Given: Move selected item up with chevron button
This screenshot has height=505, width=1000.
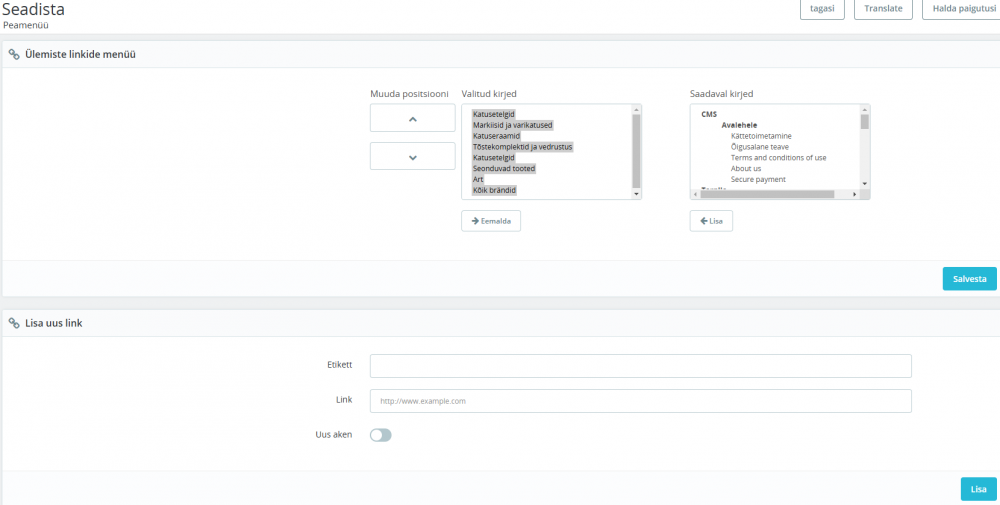Looking at the screenshot, I should point(413,118).
